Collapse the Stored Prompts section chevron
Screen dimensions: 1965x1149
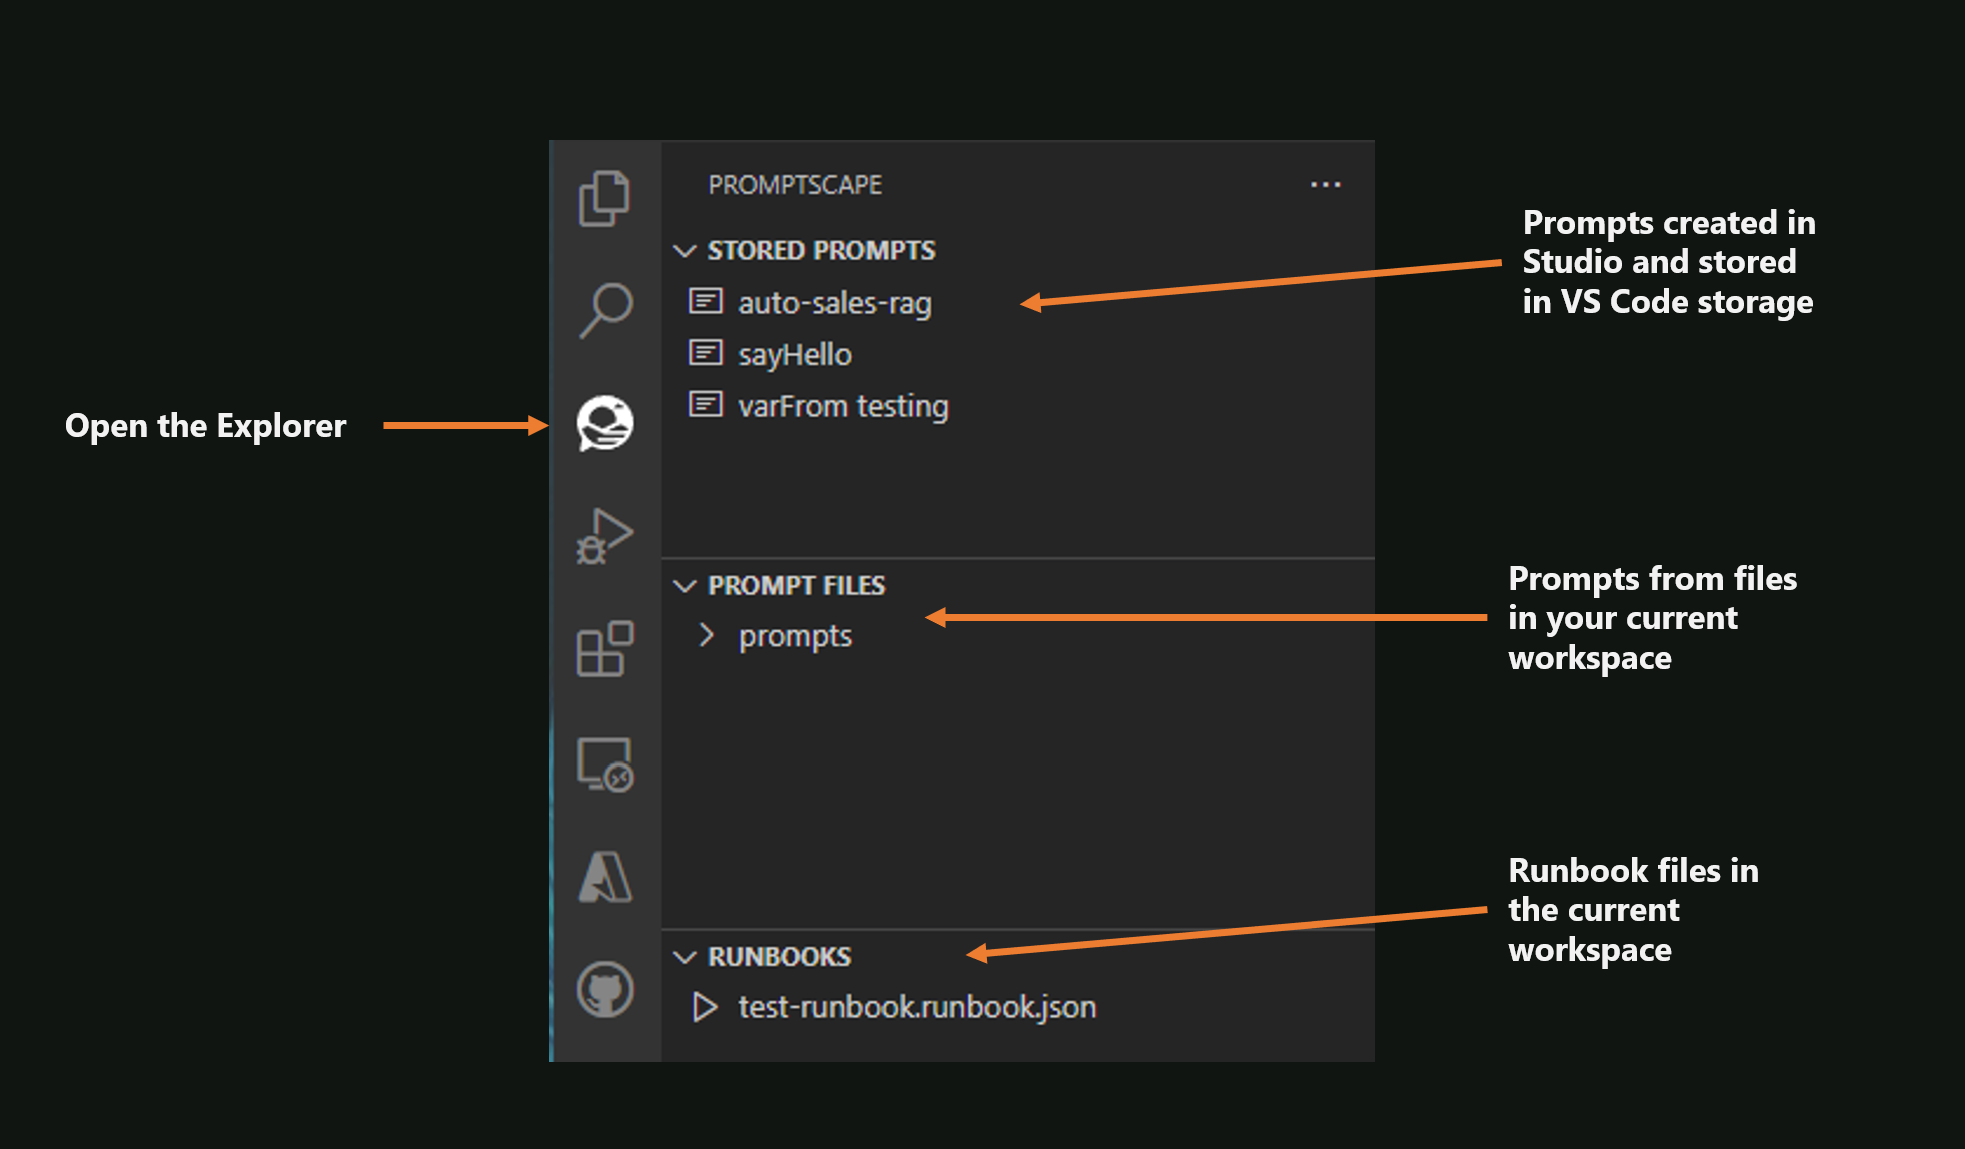tap(685, 251)
